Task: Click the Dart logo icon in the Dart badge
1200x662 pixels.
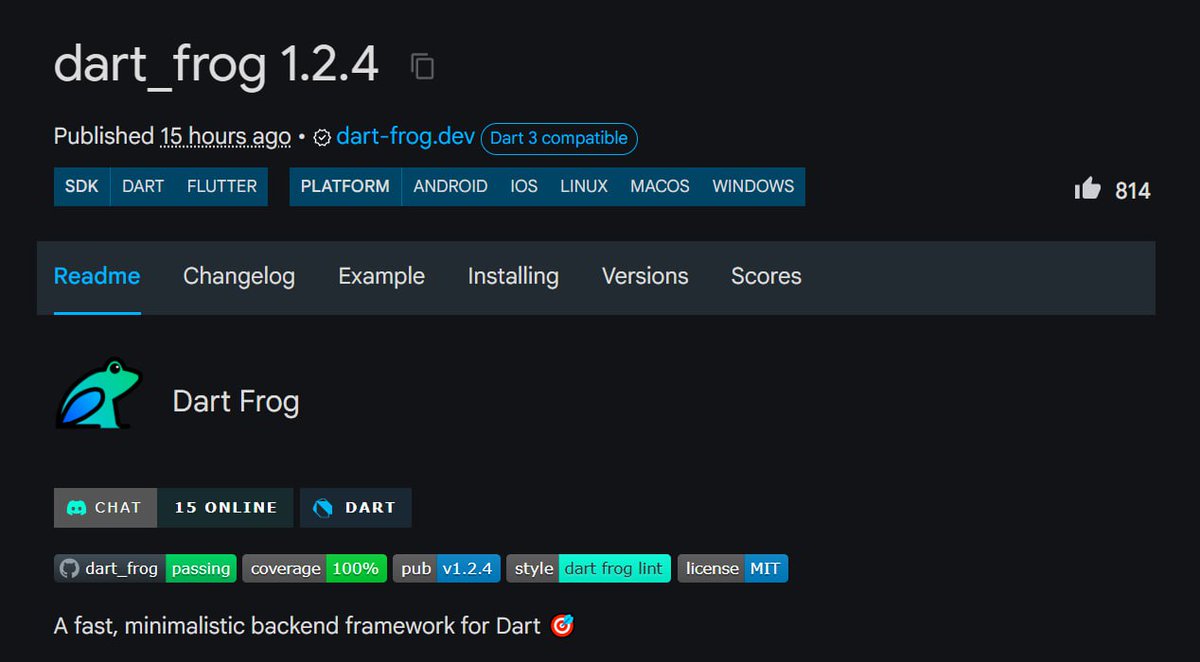Action: coord(322,507)
